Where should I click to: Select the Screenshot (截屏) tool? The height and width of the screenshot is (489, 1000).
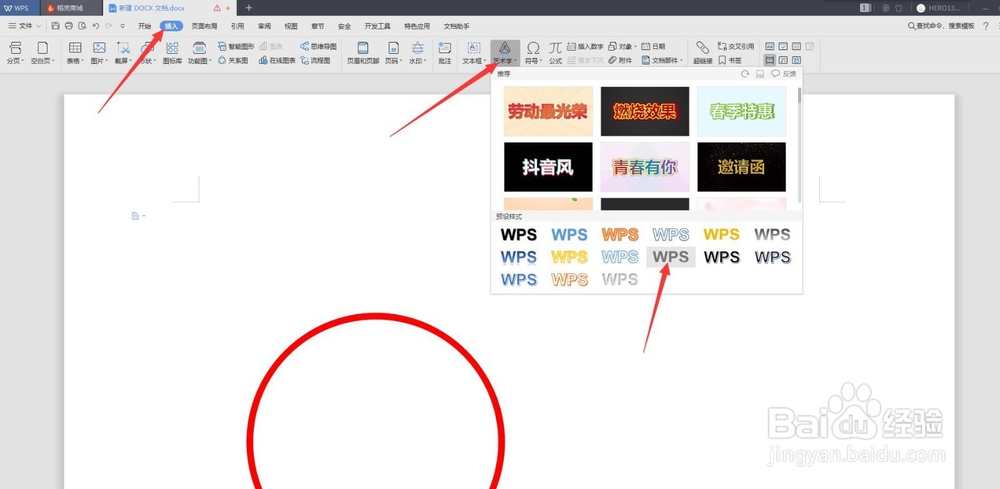tap(123, 52)
